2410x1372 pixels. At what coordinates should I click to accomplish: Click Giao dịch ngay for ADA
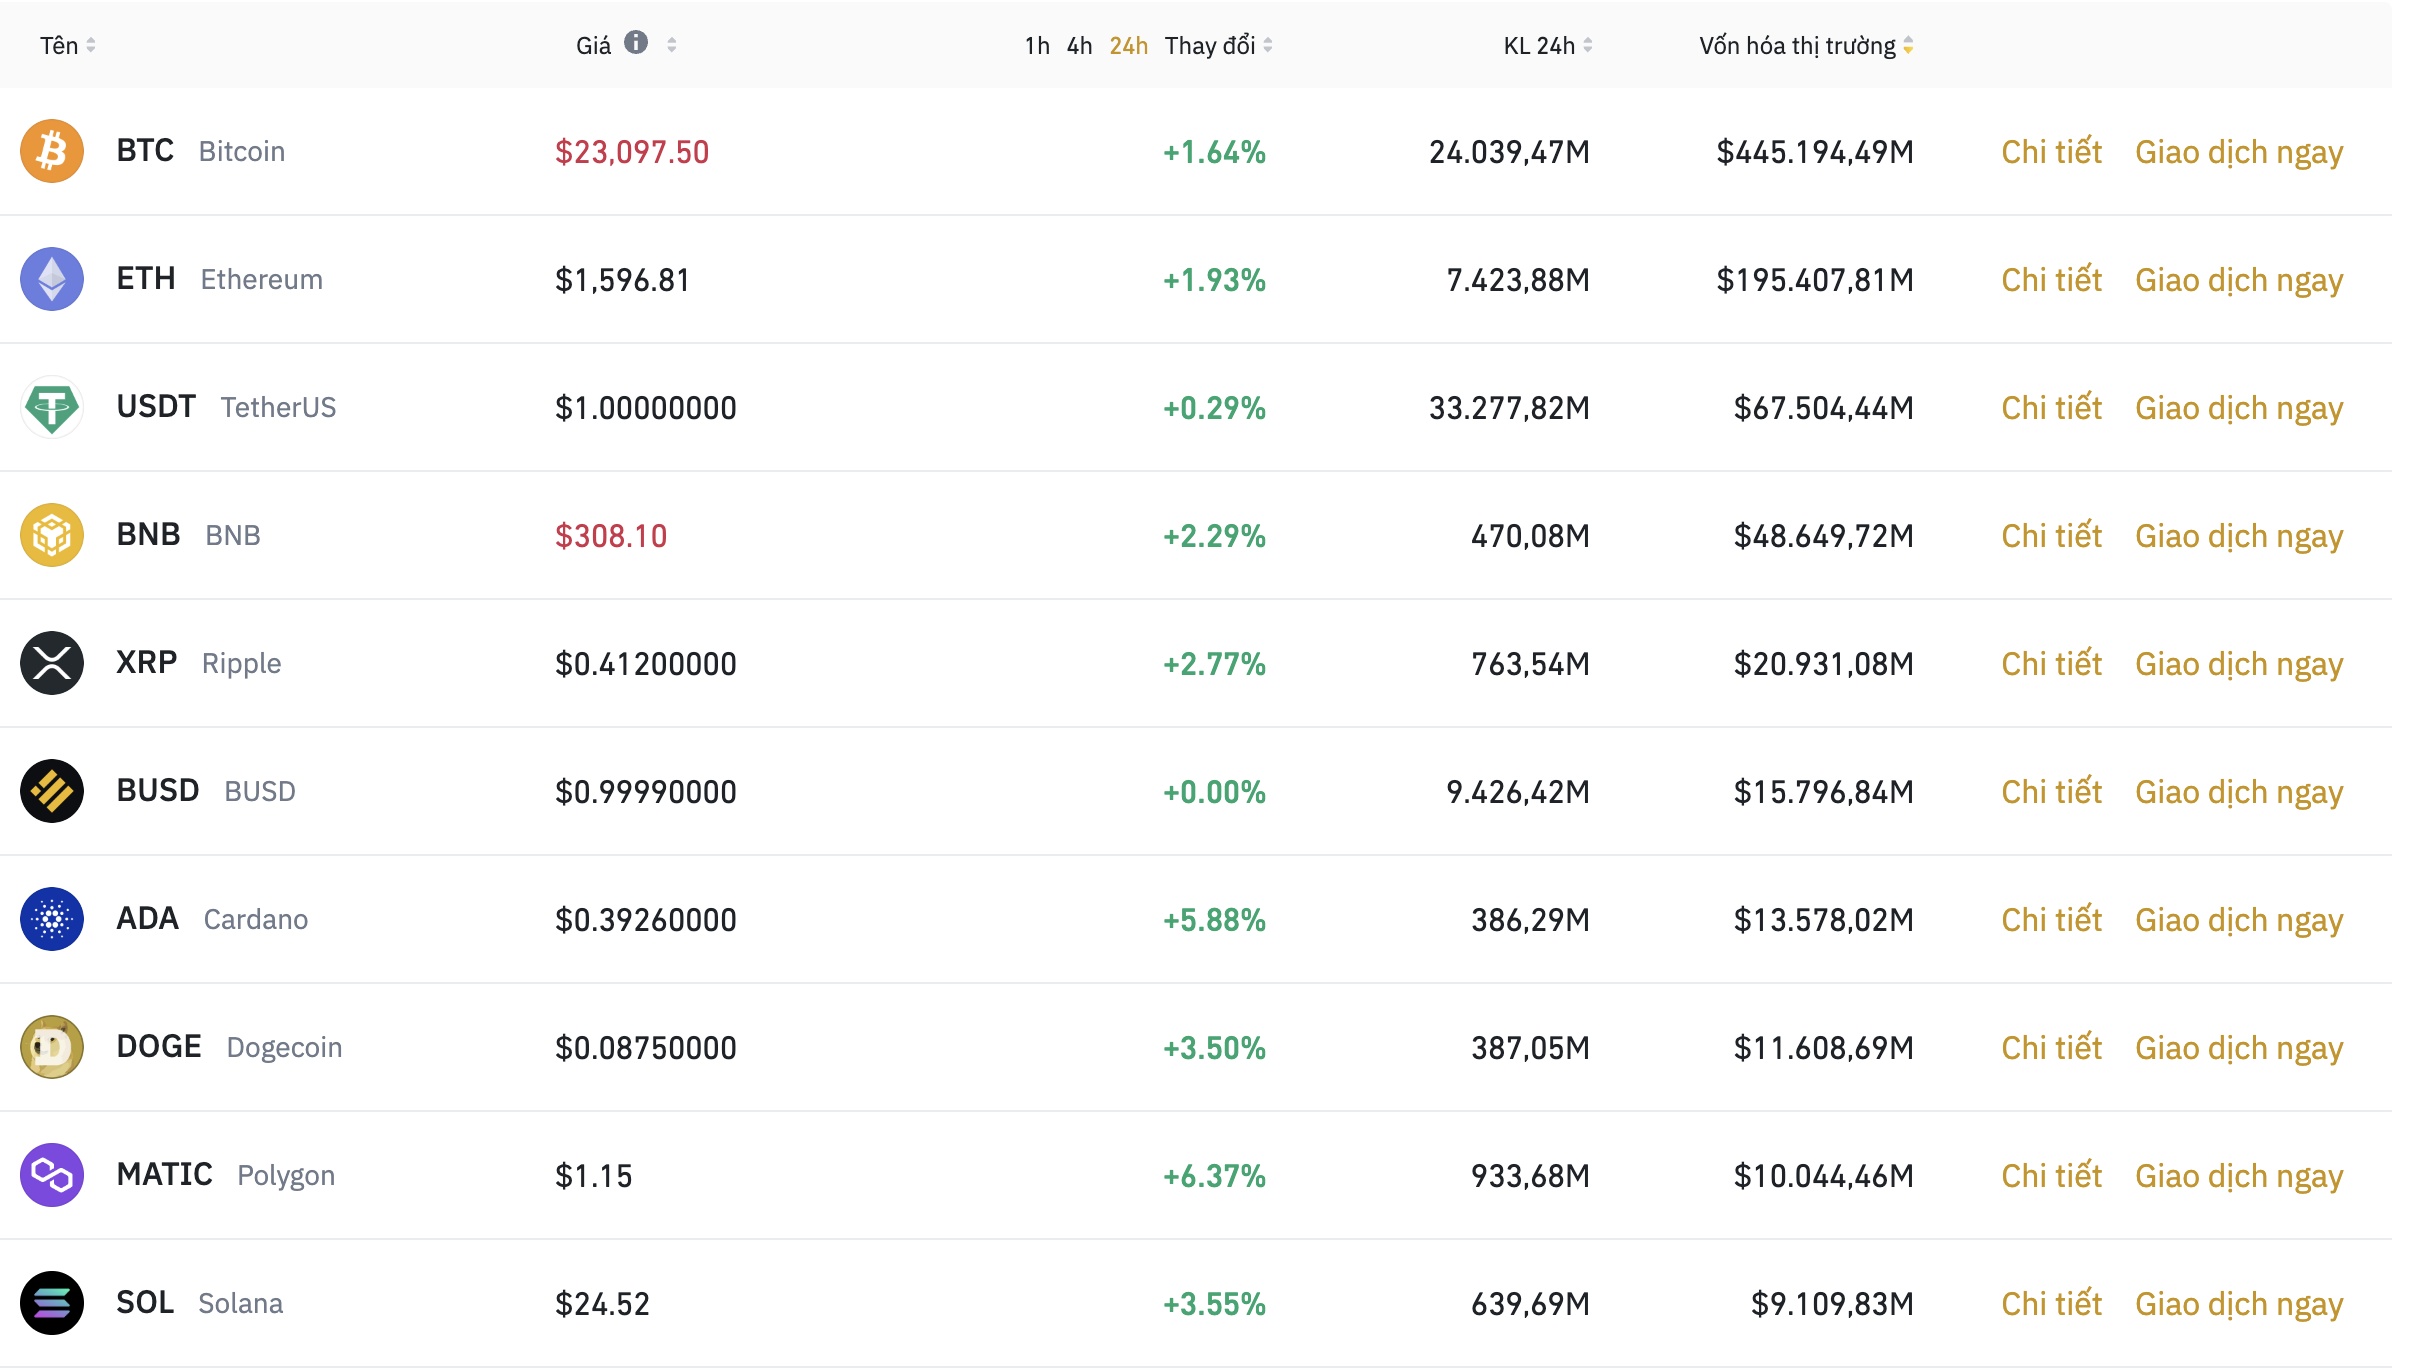2239,922
